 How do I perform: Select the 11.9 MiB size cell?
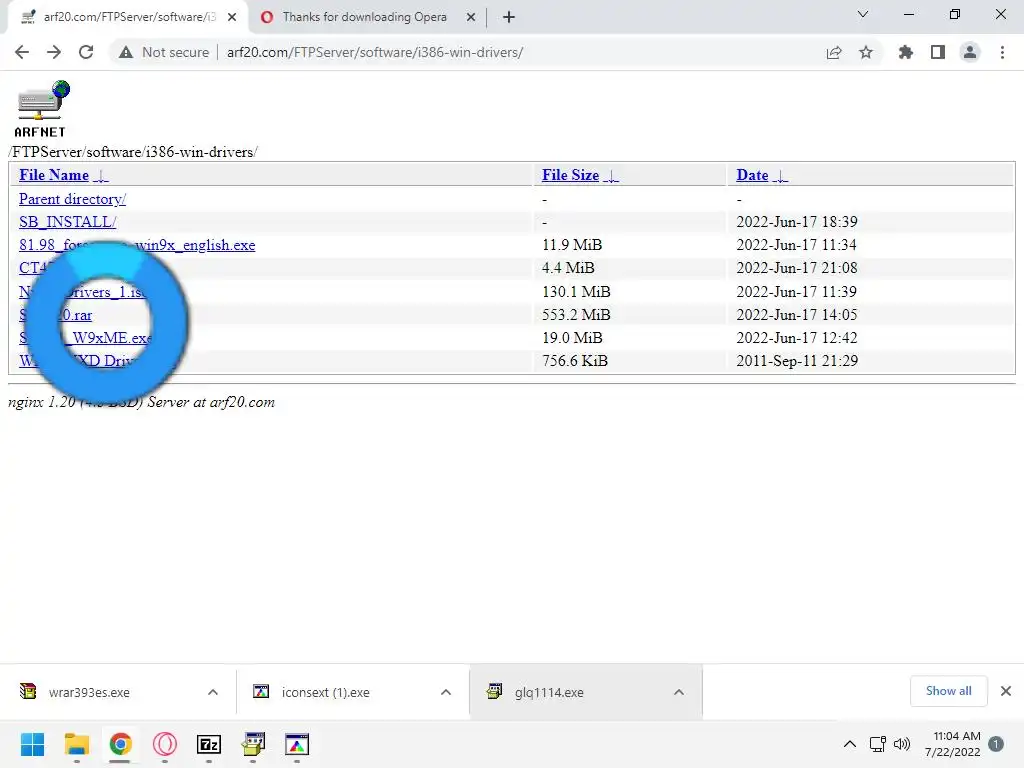572,245
